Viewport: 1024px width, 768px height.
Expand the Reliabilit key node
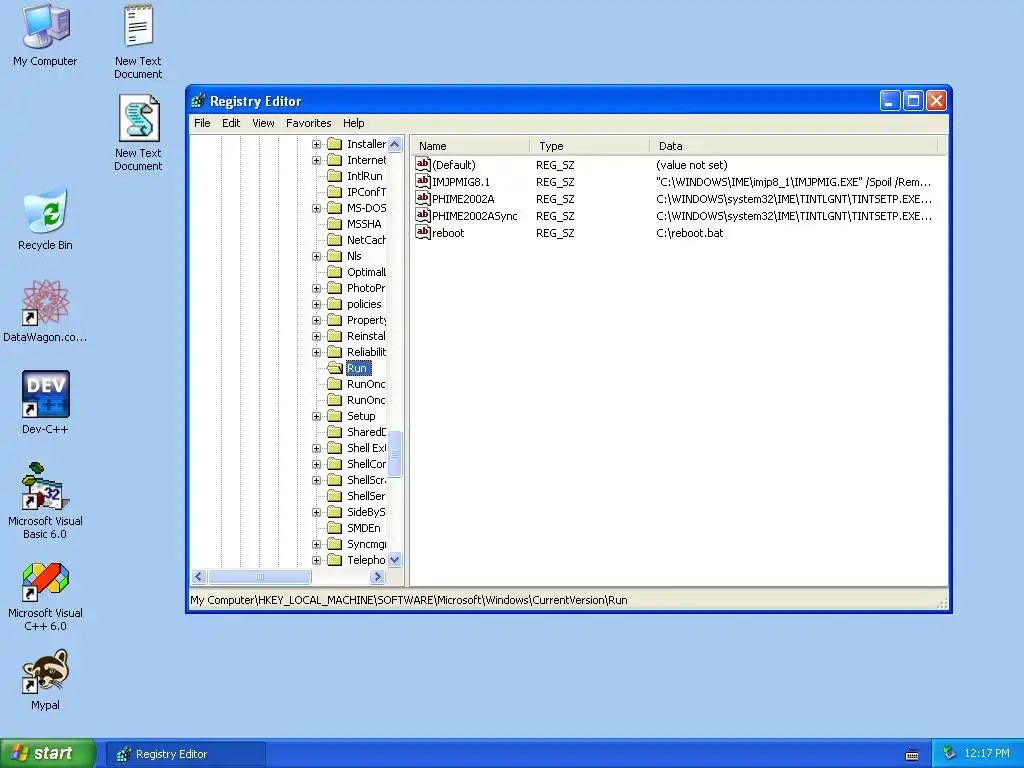point(316,352)
